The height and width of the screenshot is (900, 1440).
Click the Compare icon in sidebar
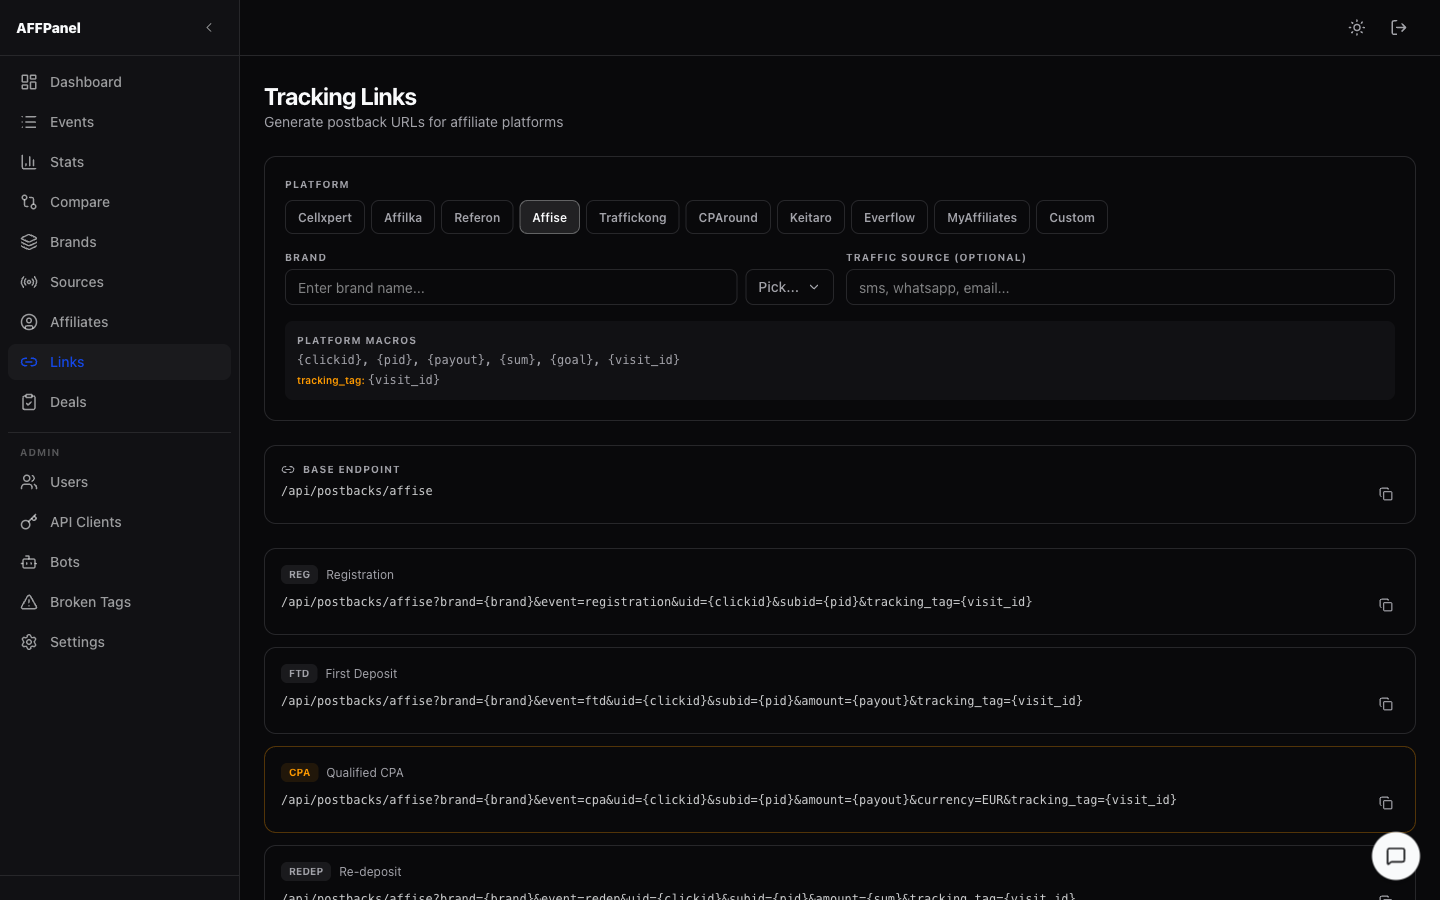coord(28,202)
